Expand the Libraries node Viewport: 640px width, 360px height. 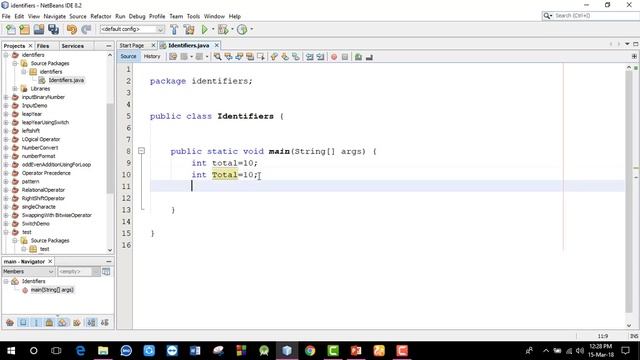coord(15,89)
